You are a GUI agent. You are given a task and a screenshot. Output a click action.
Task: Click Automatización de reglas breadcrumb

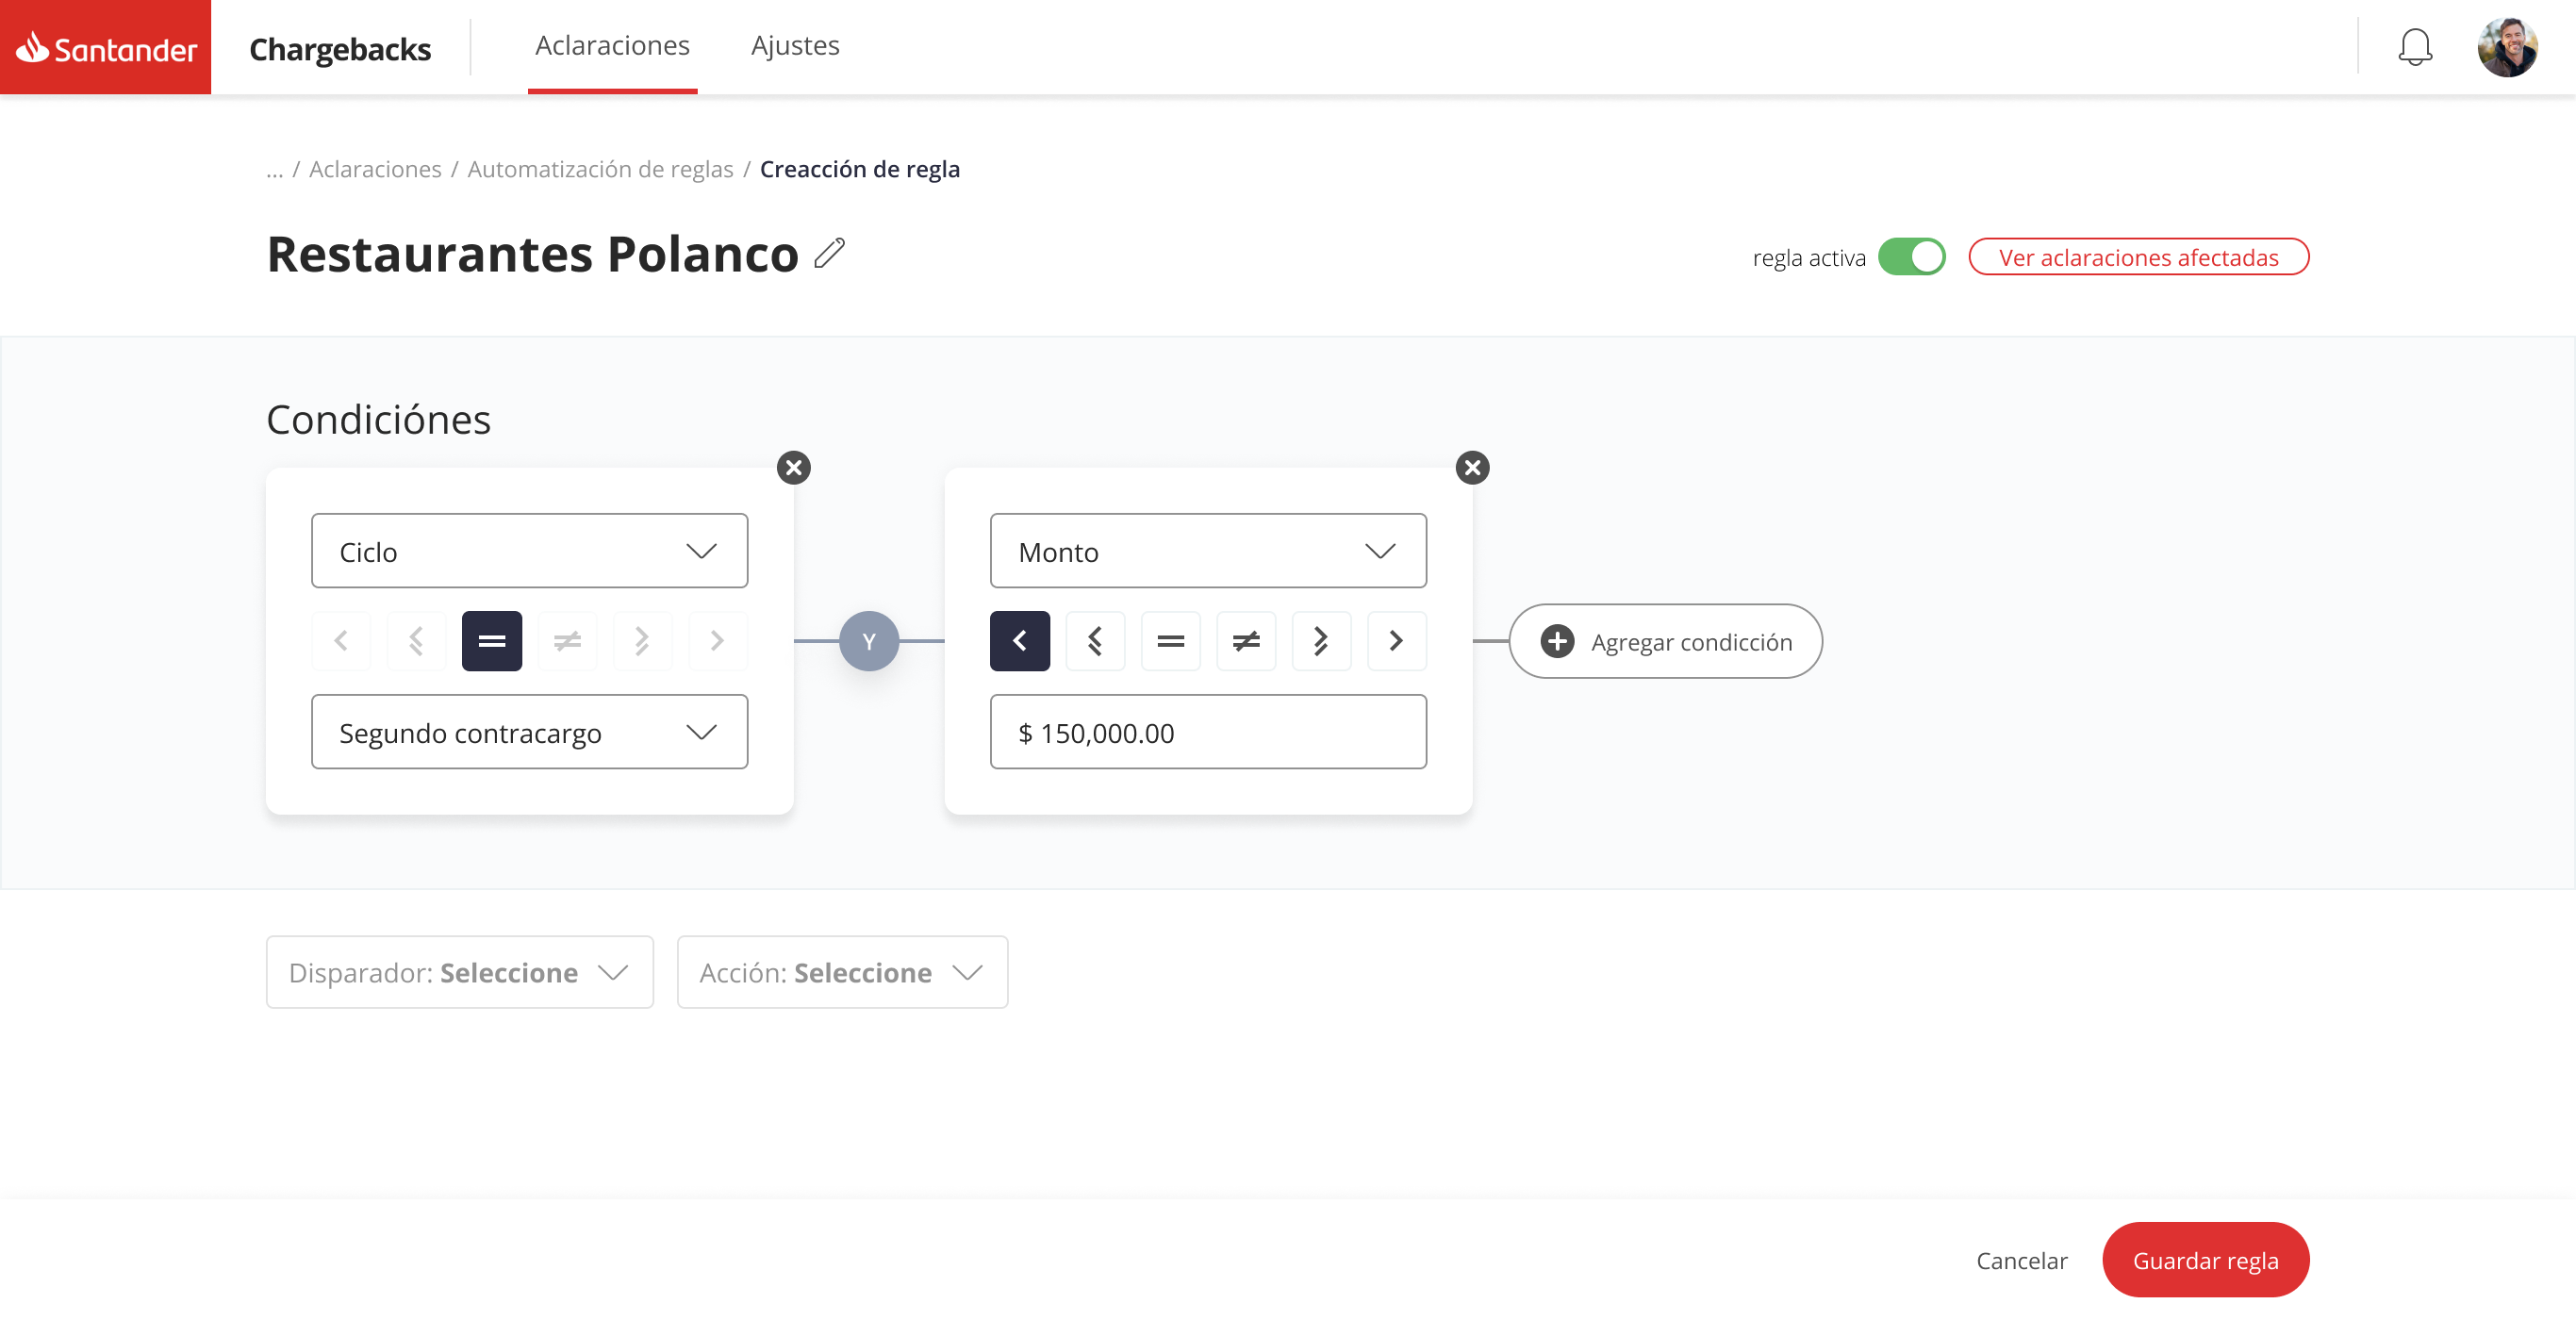tap(600, 169)
